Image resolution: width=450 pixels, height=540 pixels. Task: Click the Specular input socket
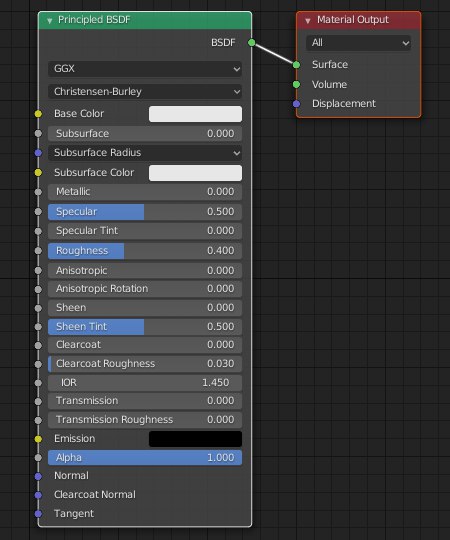pos(38,212)
